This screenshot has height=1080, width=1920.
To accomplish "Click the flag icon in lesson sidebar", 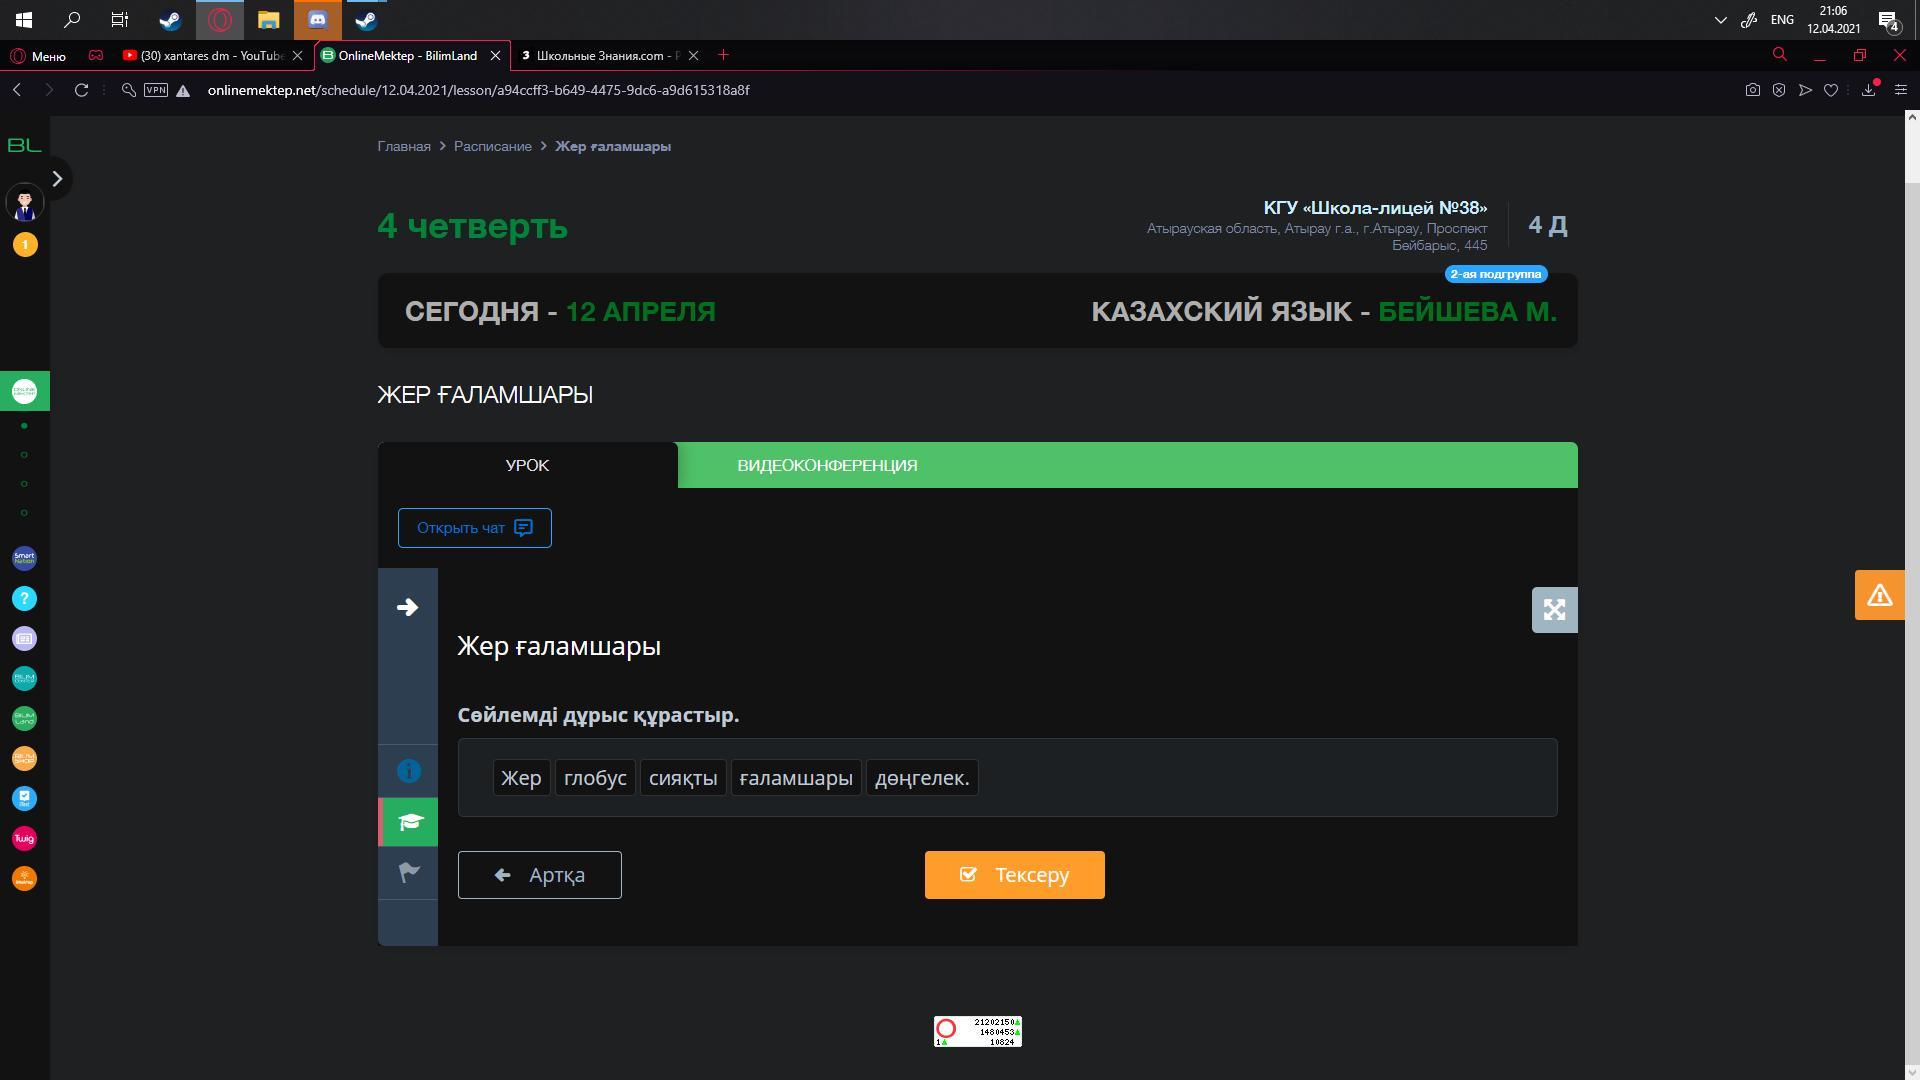I will coord(408,873).
